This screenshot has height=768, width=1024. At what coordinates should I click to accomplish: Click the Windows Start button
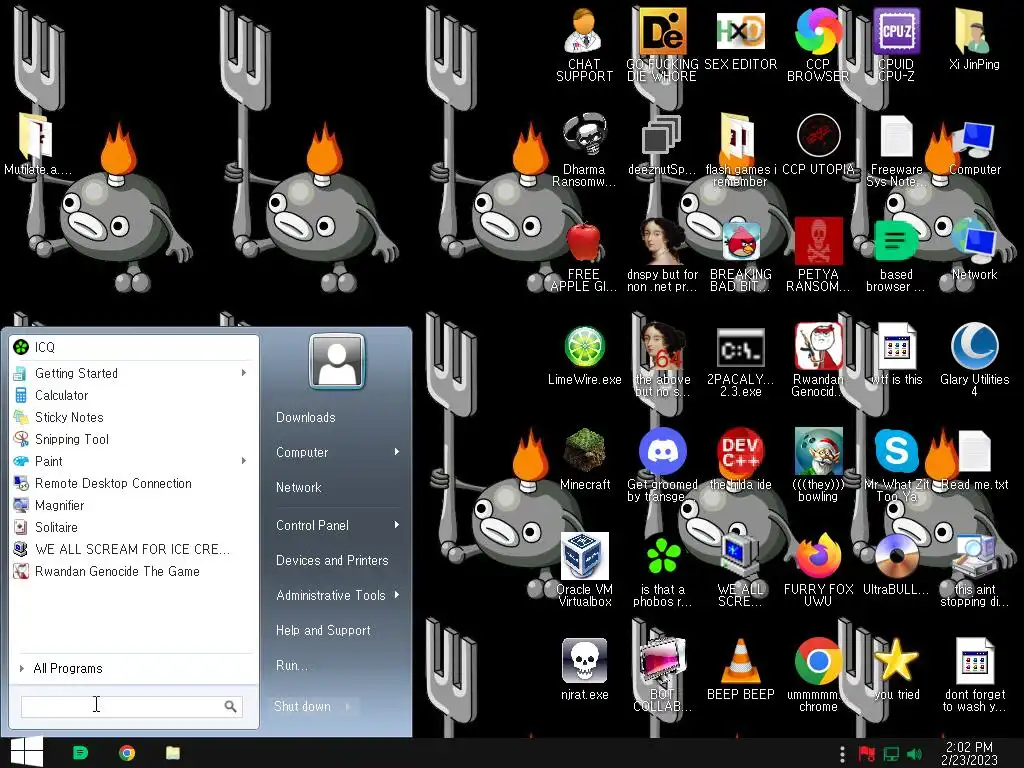[x=27, y=752]
